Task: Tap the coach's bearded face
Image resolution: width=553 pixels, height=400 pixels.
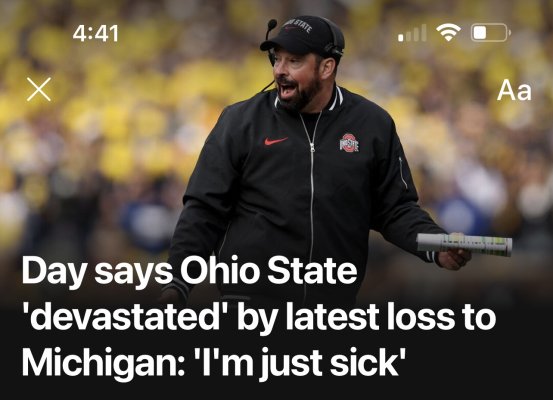Action: [x=297, y=79]
